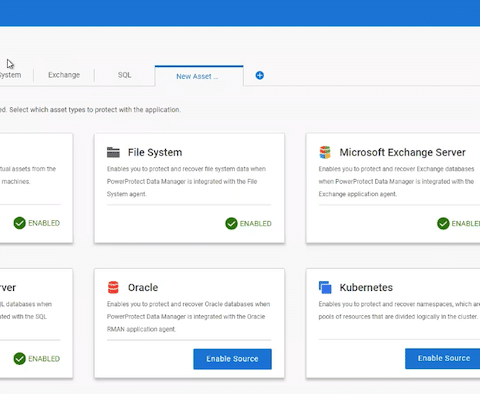
Task: Click the File System description text
Action: [x=186, y=181]
